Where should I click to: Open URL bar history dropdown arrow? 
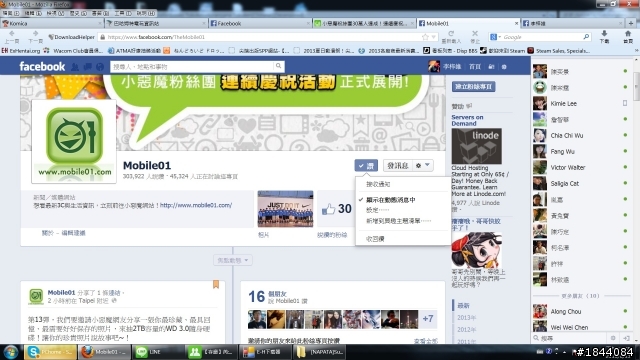point(433,37)
